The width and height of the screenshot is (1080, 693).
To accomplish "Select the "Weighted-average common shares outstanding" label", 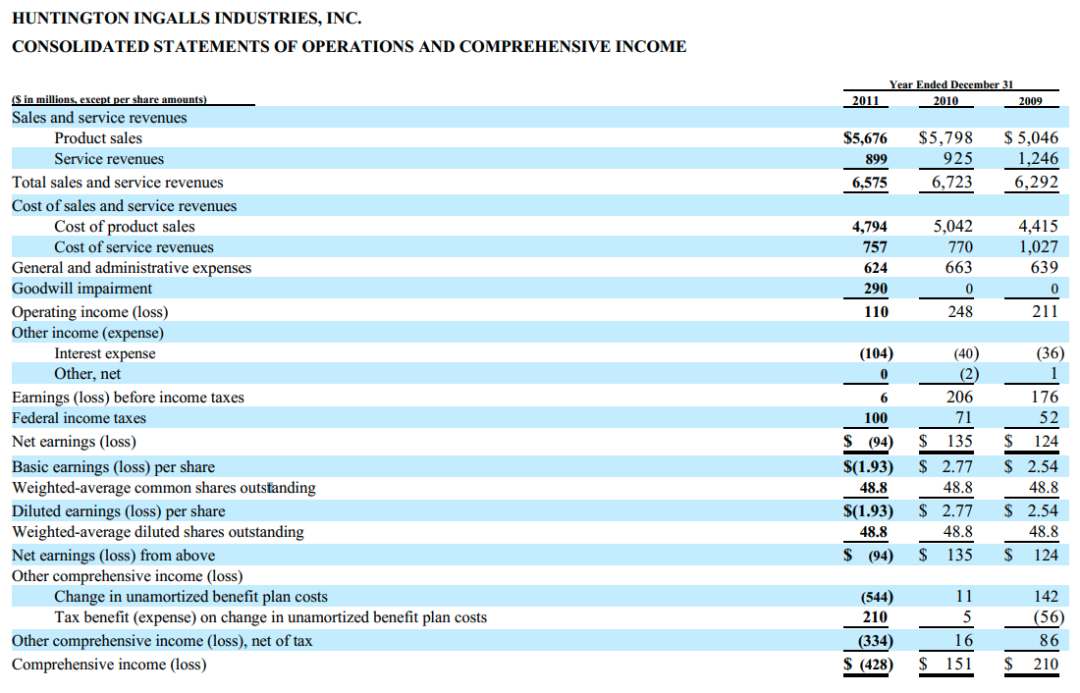I will (164, 488).
